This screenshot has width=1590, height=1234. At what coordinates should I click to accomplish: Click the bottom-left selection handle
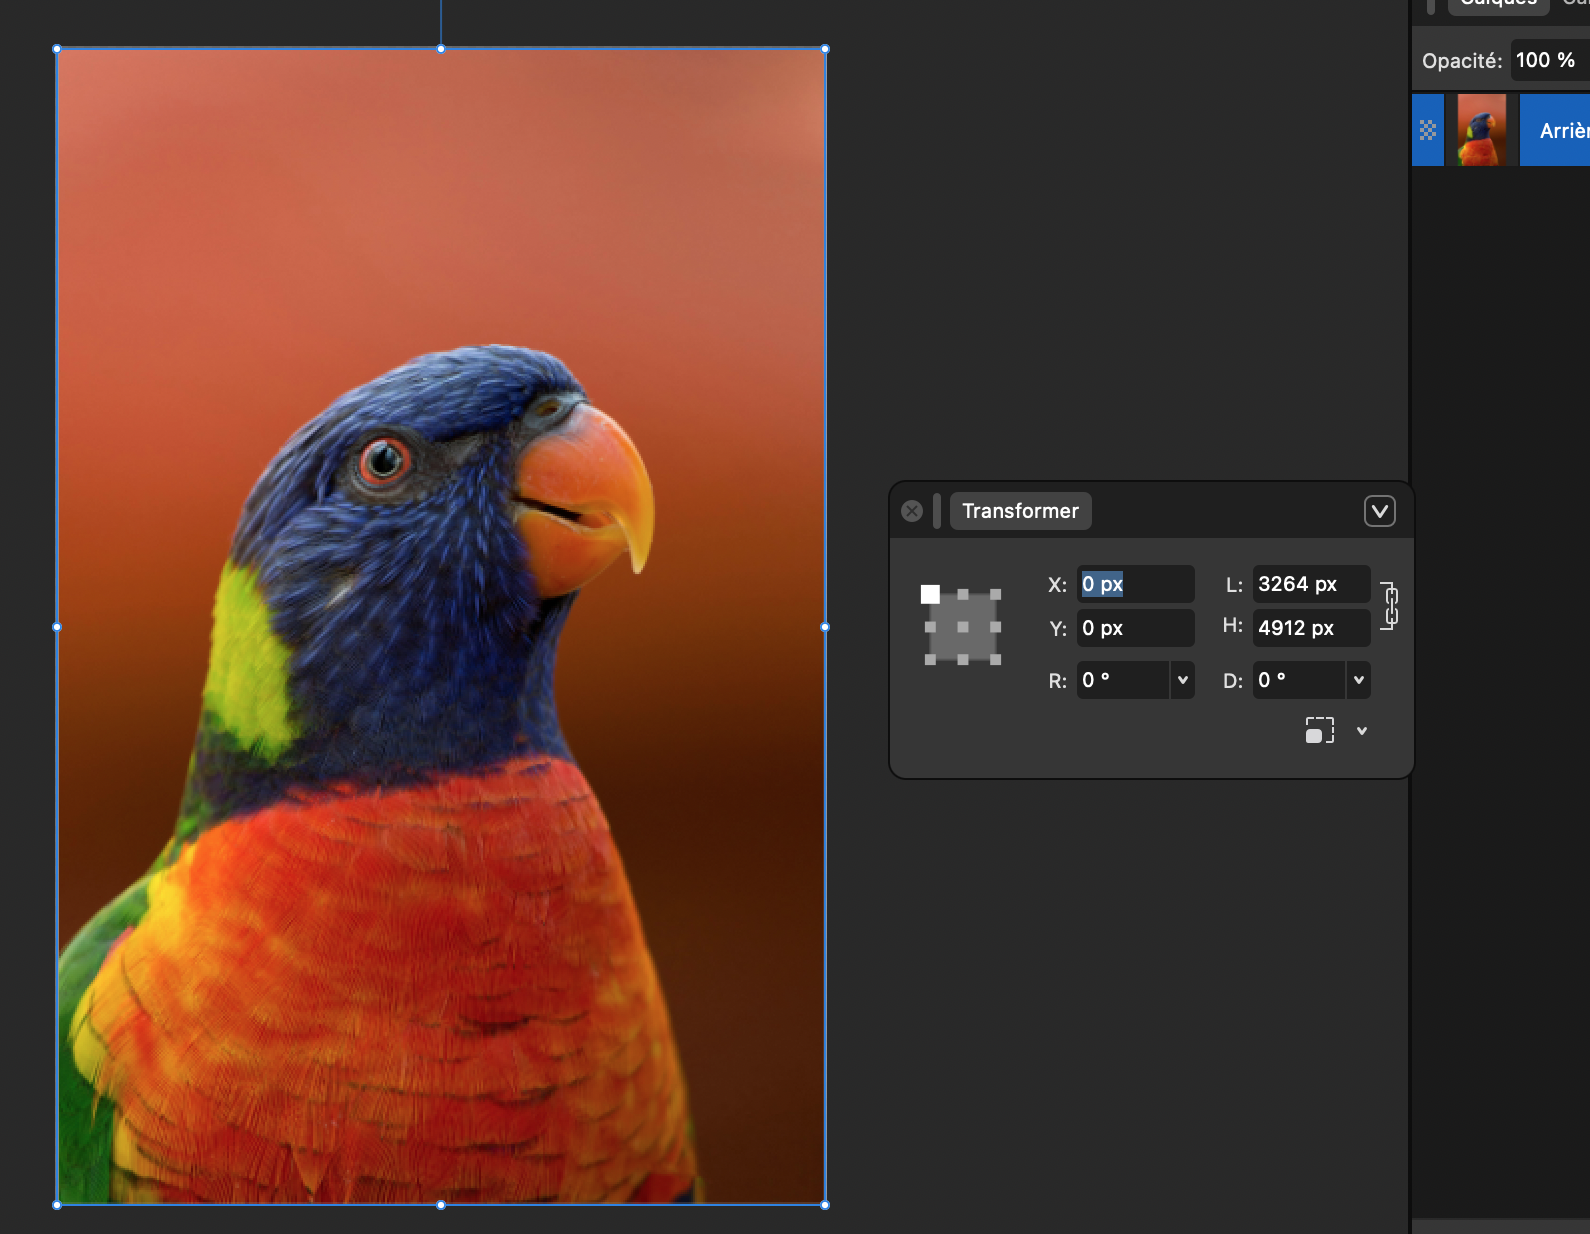[57, 1205]
